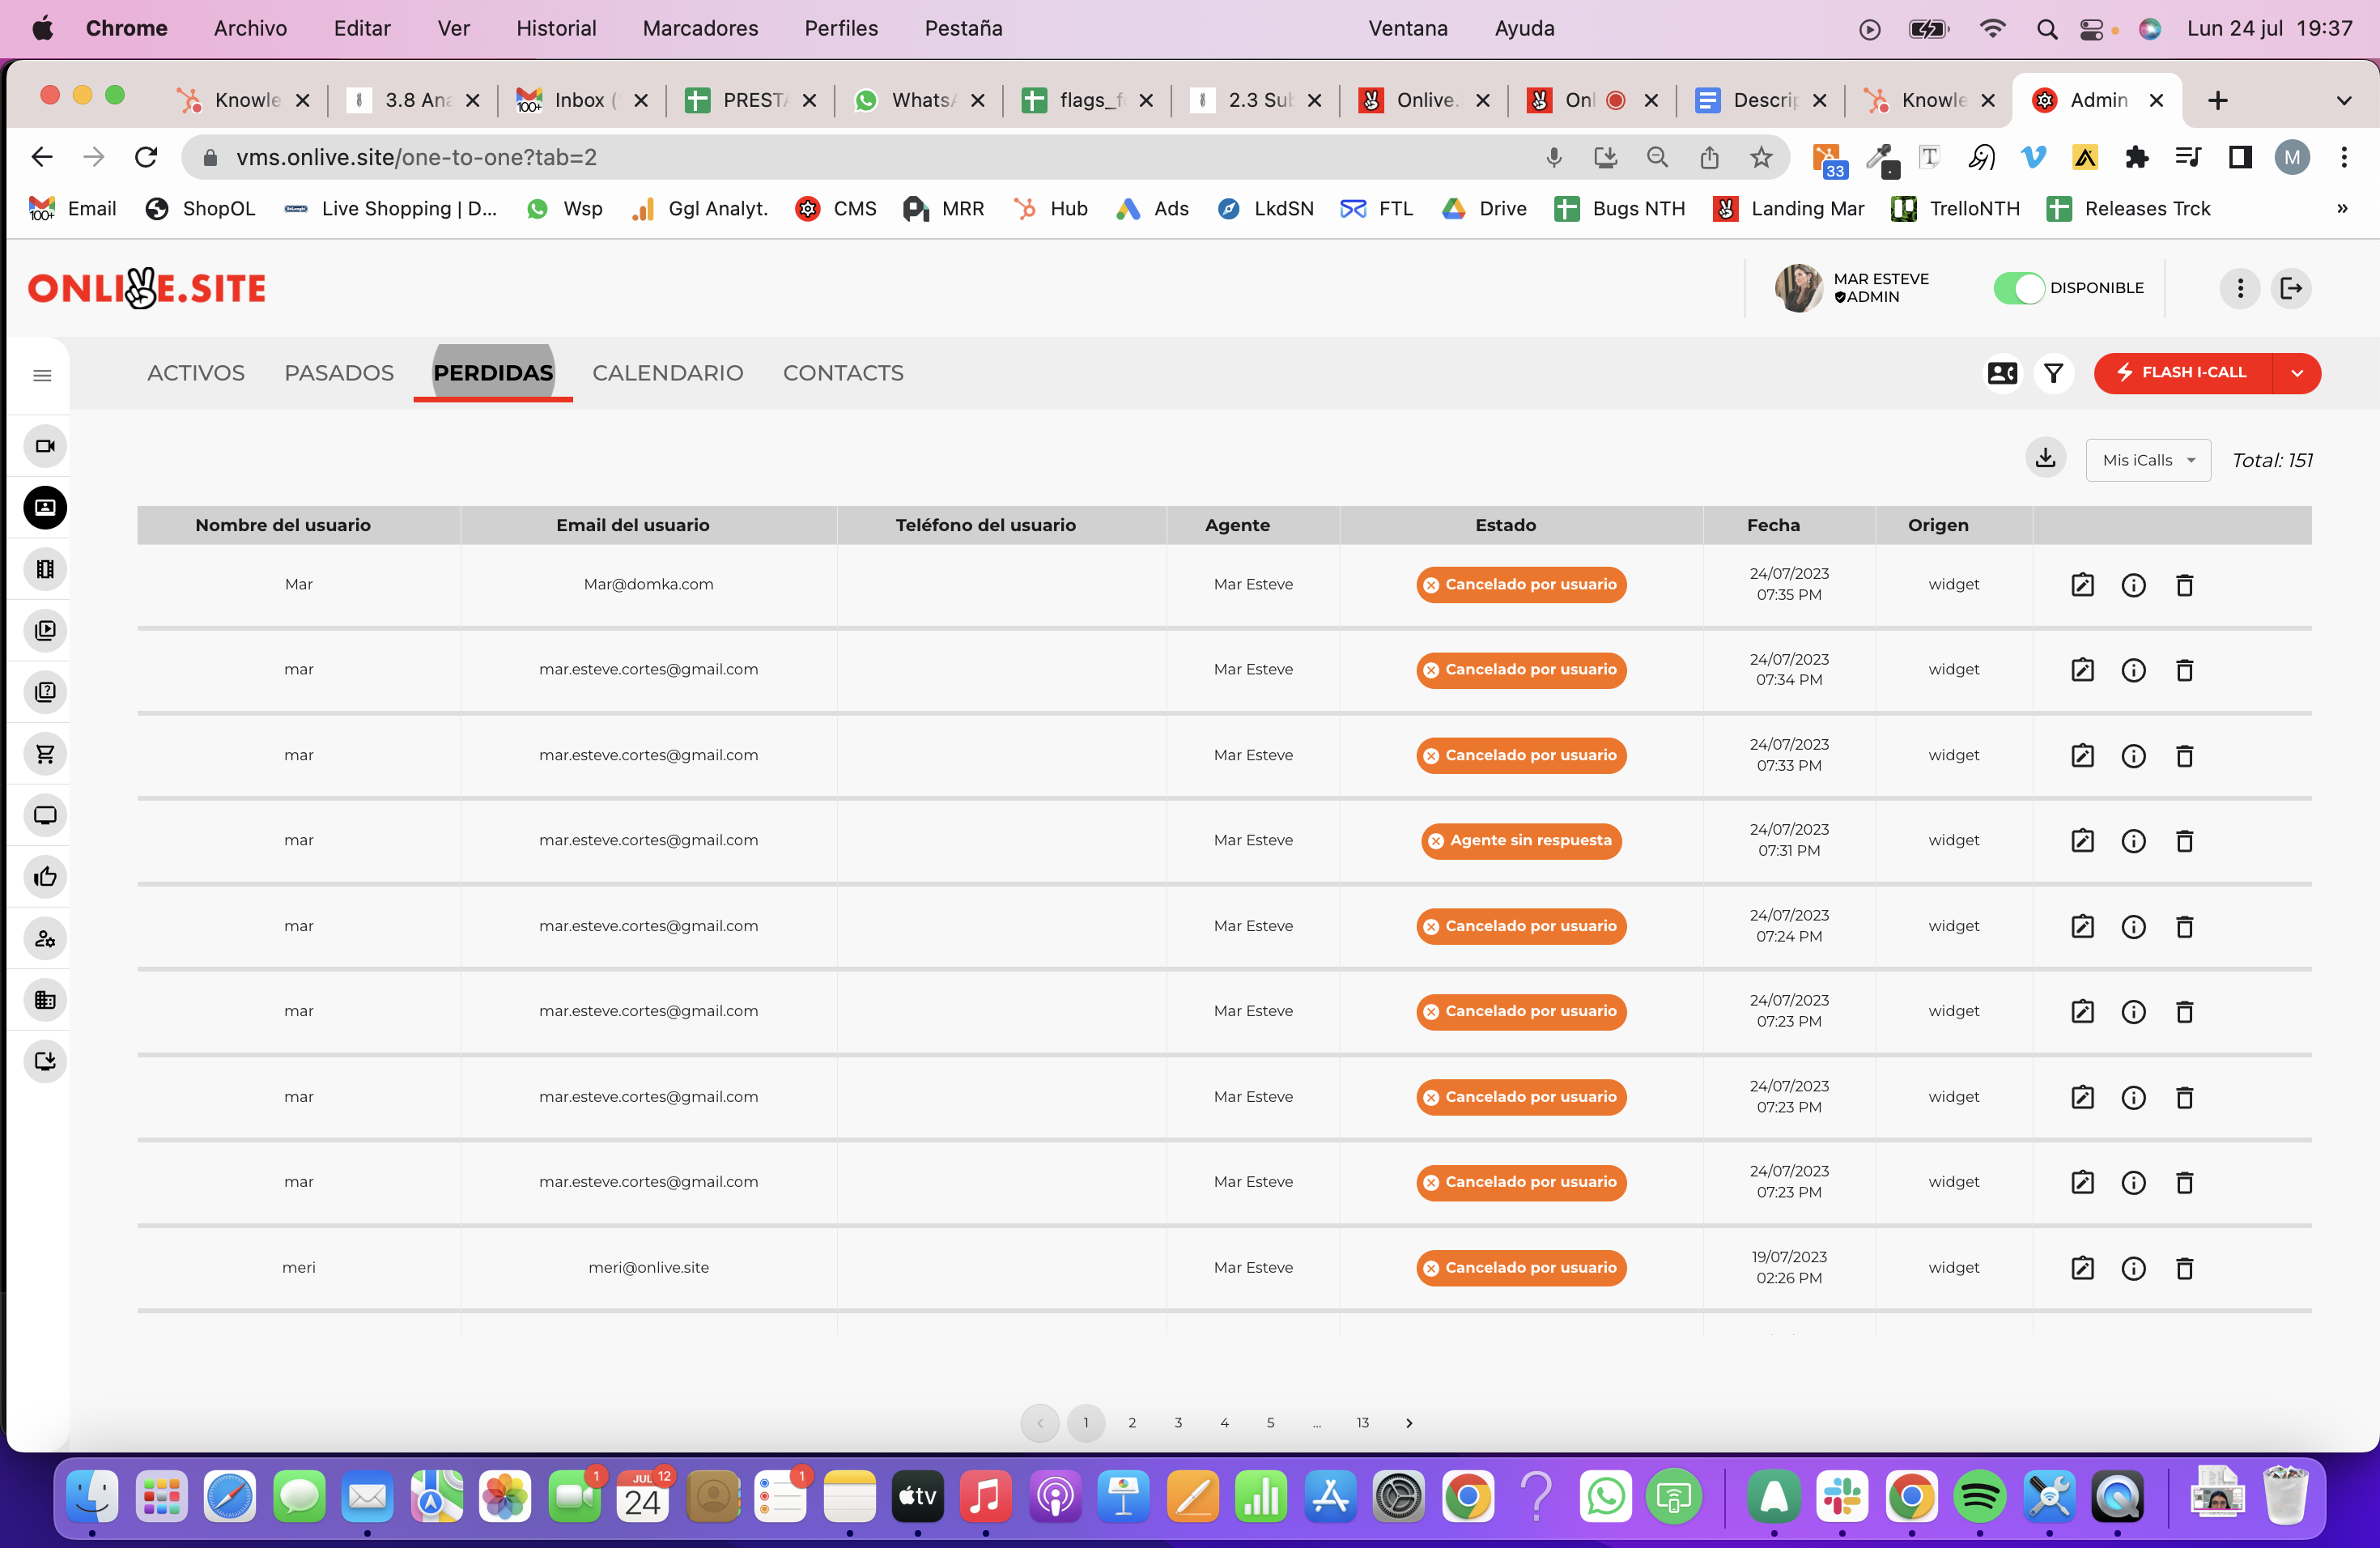Click the logout icon in header
This screenshot has height=1548, width=2380.
(x=2291, y=288)
